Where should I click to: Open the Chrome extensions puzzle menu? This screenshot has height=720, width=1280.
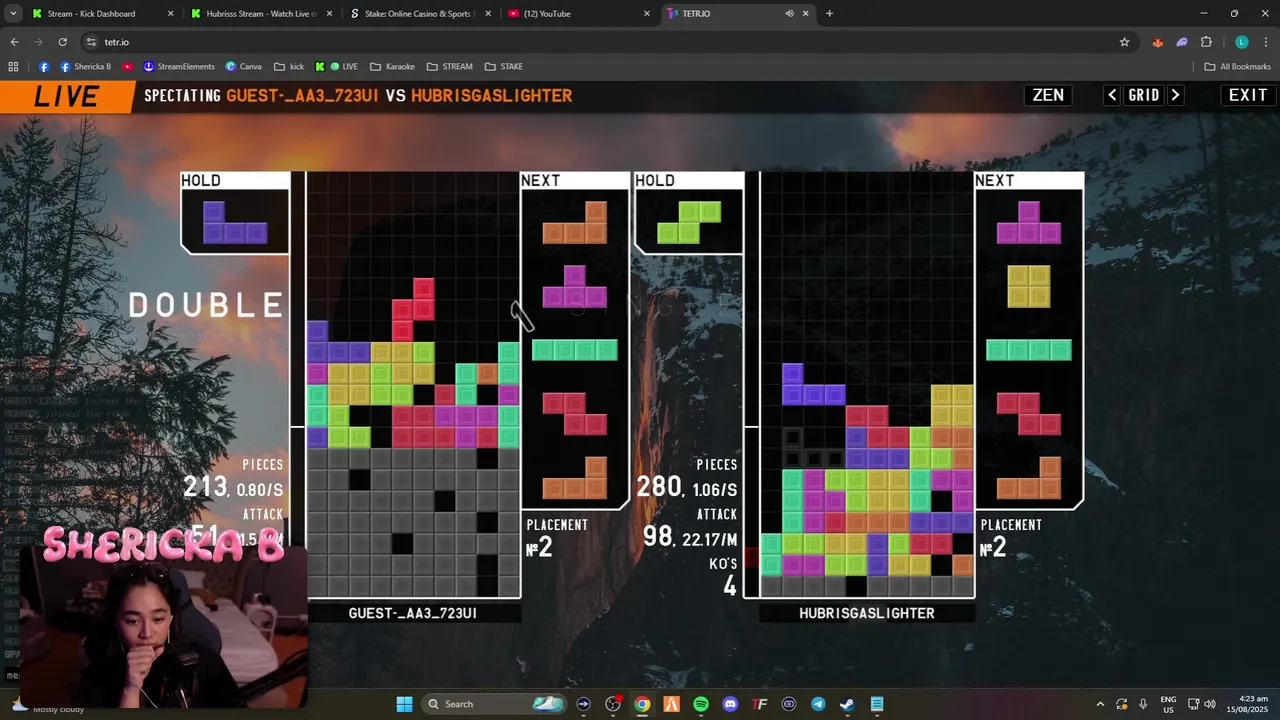coord(1206,42)
